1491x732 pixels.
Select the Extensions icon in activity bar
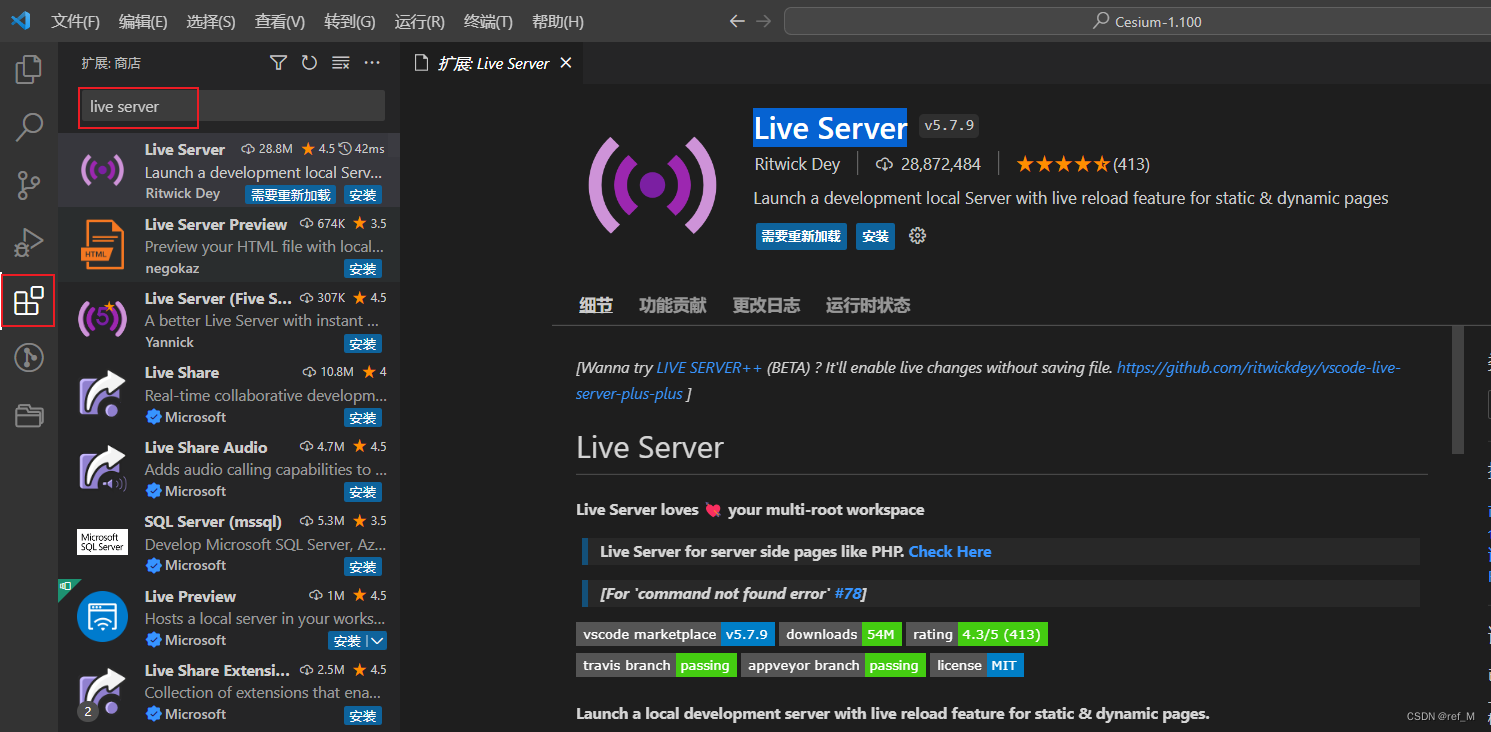click(x=28, y=300)
